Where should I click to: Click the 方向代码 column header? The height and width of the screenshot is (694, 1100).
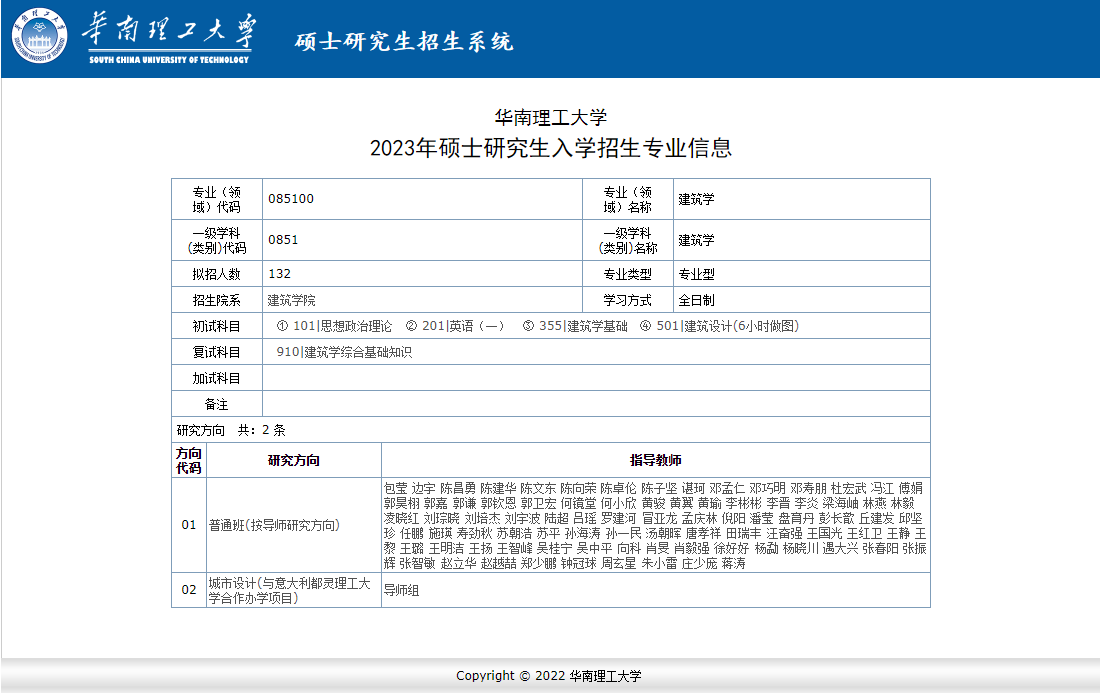tap(189, 460)
